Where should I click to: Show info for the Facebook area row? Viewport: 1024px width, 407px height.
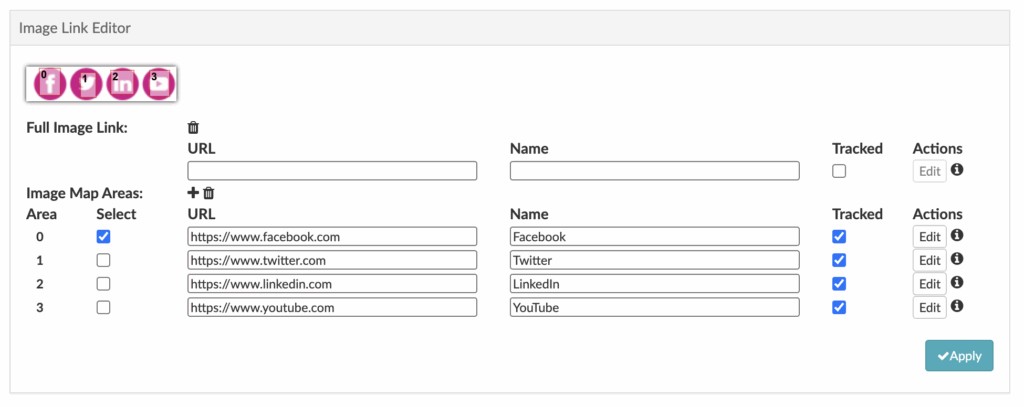point(956,236)
